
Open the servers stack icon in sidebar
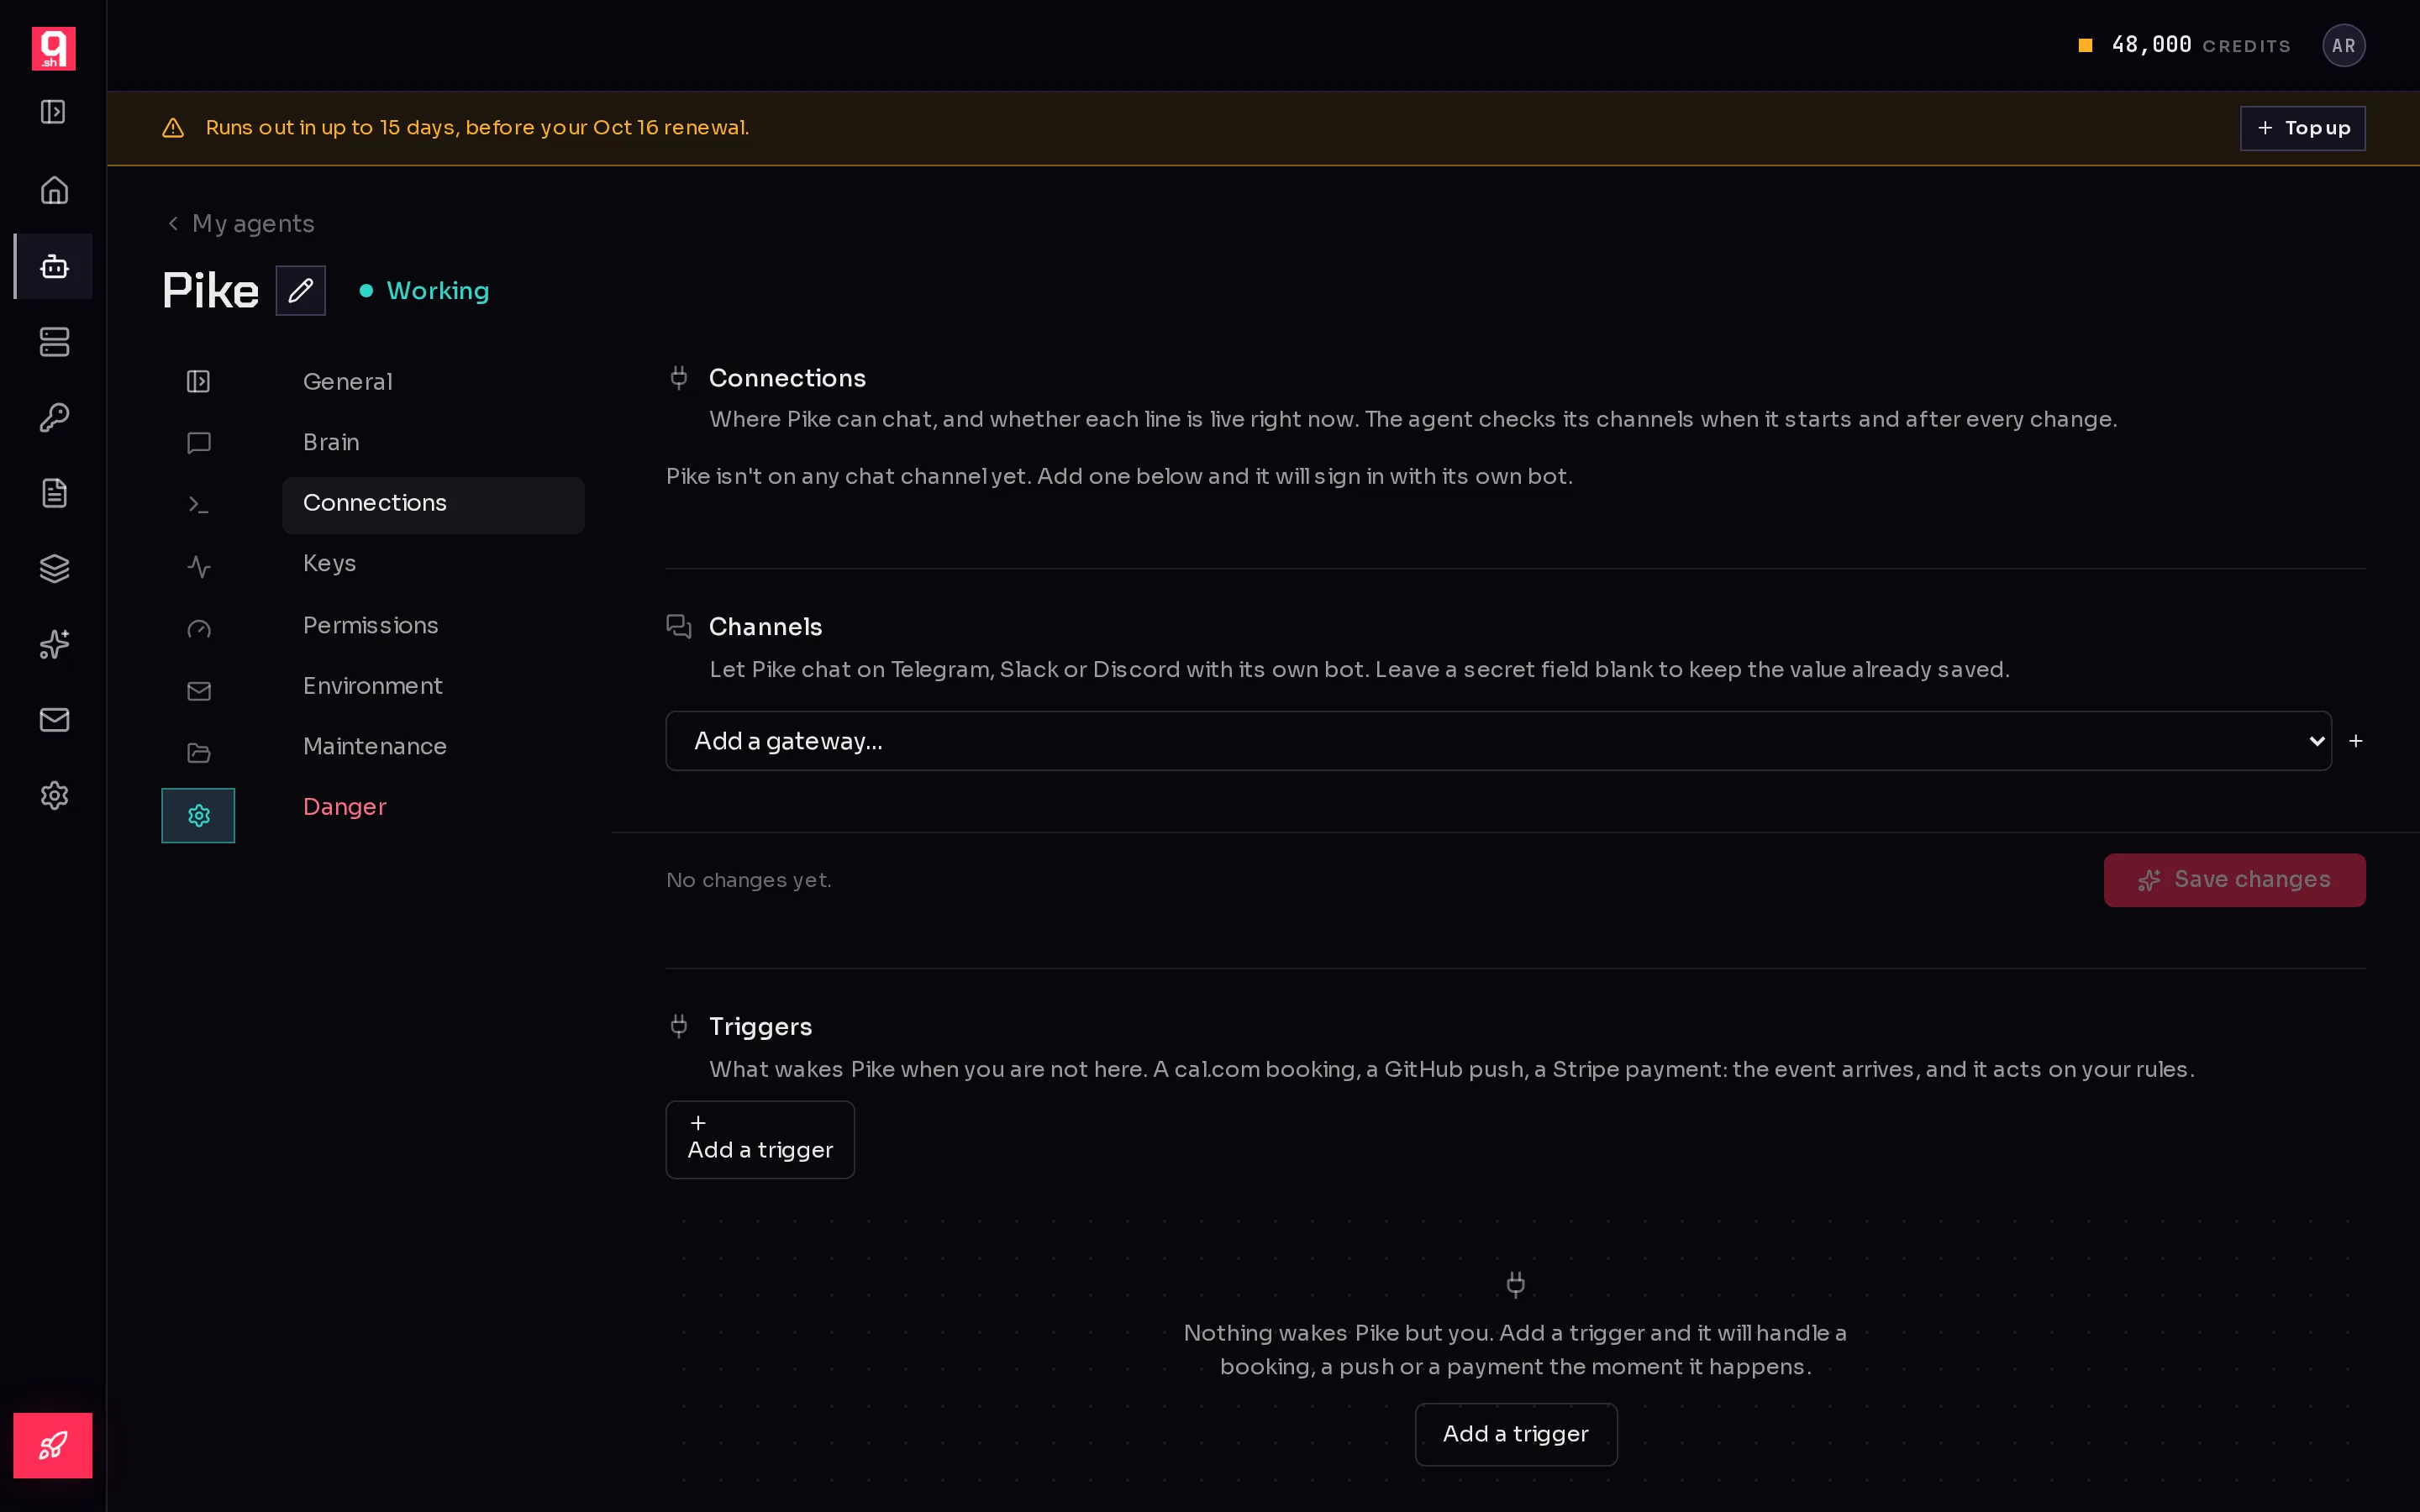(54, 342)
